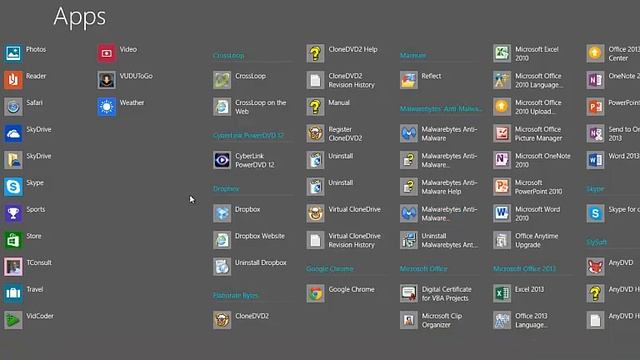640x360 pixels.
Task: Open Malwarebytes Anti-Malware Help icon
Action: click(x=409, y=187)
